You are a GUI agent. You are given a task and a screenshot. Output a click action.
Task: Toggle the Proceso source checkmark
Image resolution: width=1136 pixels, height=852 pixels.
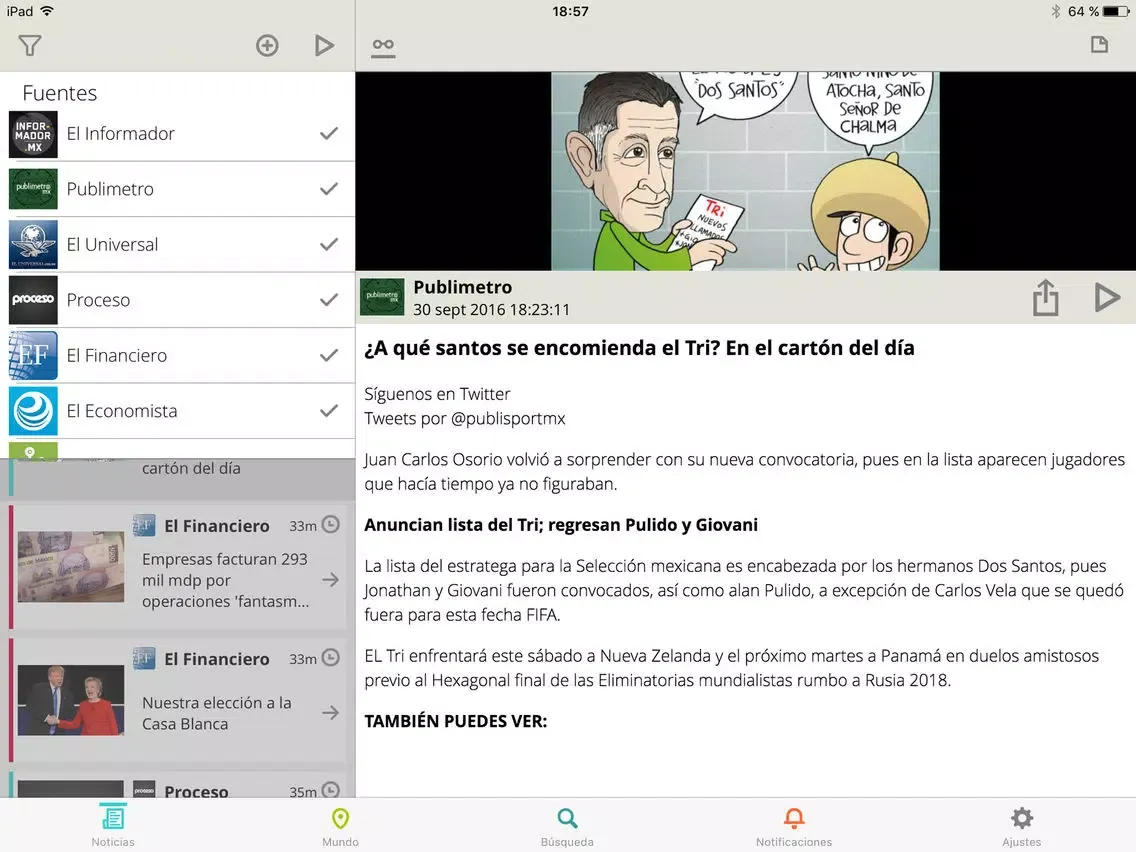pos(329,300)
